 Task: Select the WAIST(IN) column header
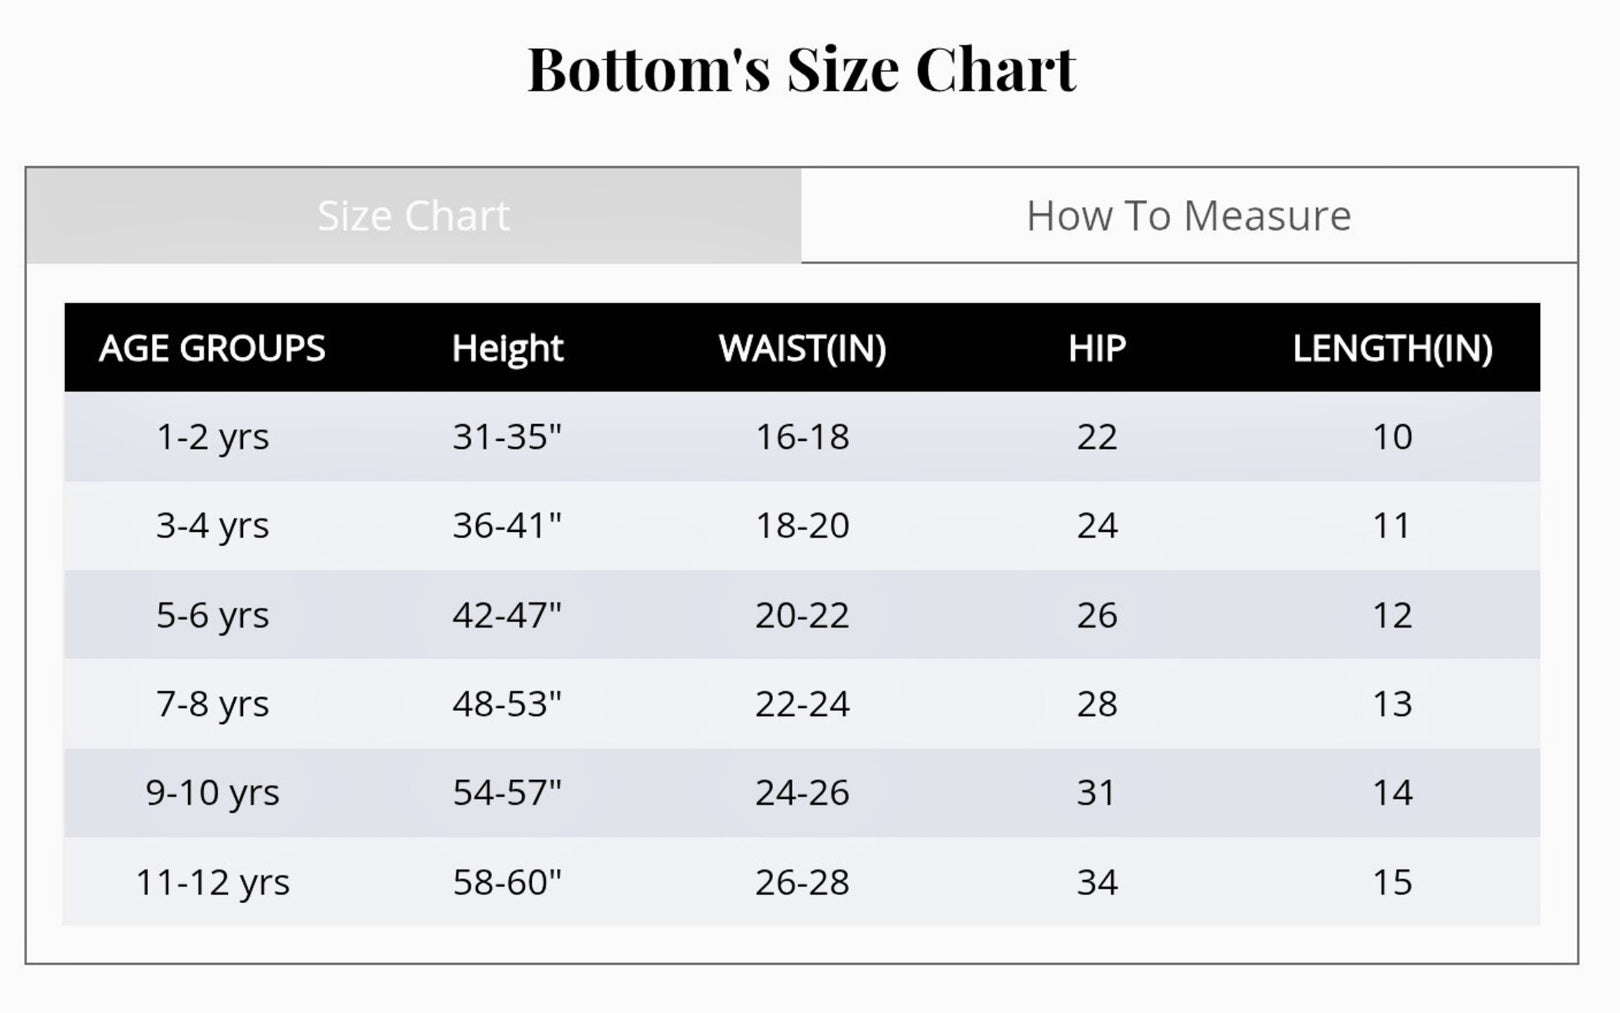point(802,348)
